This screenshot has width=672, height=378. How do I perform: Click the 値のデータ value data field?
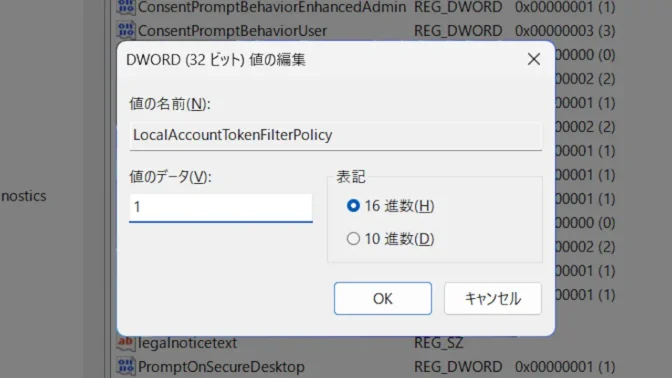point(221,208)
